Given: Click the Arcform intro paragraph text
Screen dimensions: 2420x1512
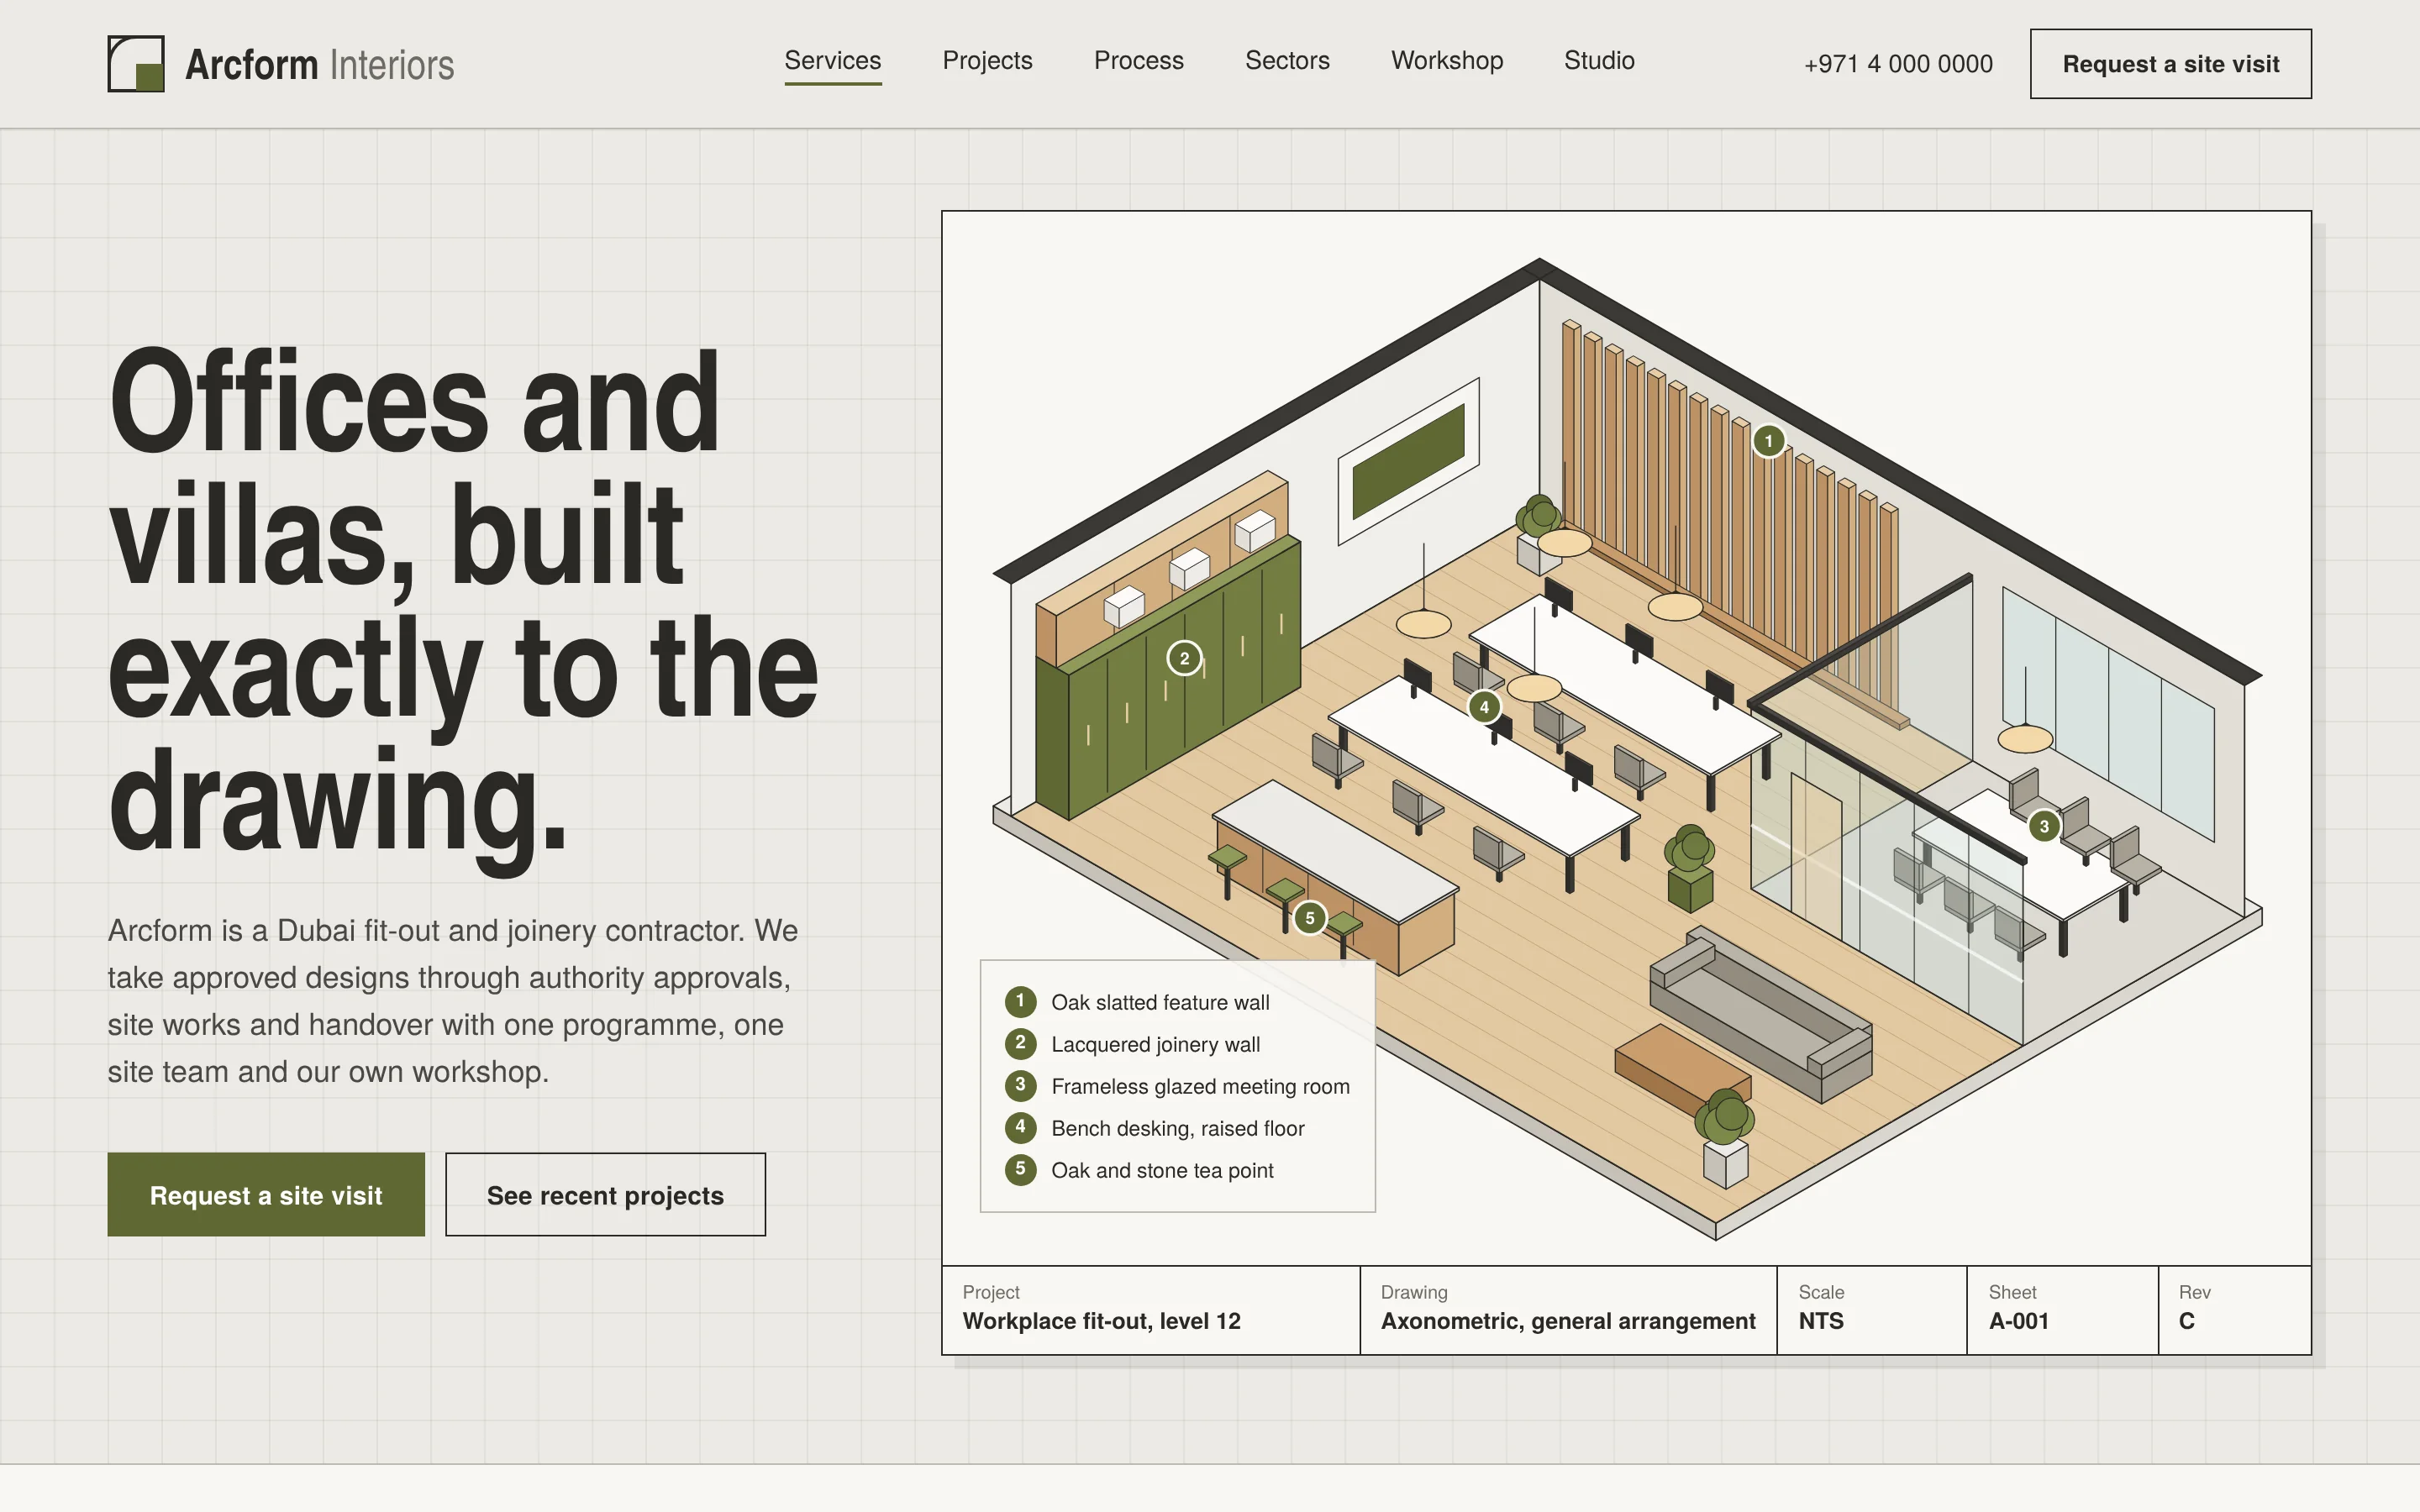Looking at the screenshot, I should click(452, 1001).
